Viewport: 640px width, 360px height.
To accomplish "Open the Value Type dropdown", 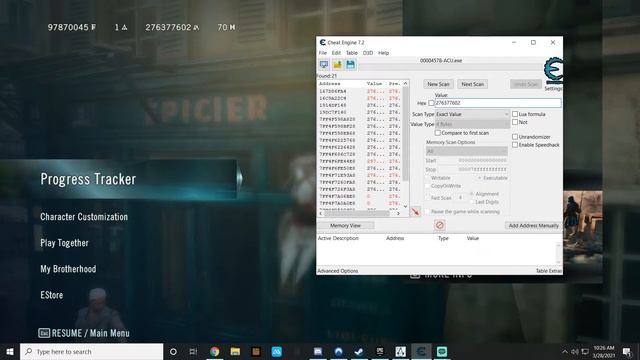I will pos(472,124).
